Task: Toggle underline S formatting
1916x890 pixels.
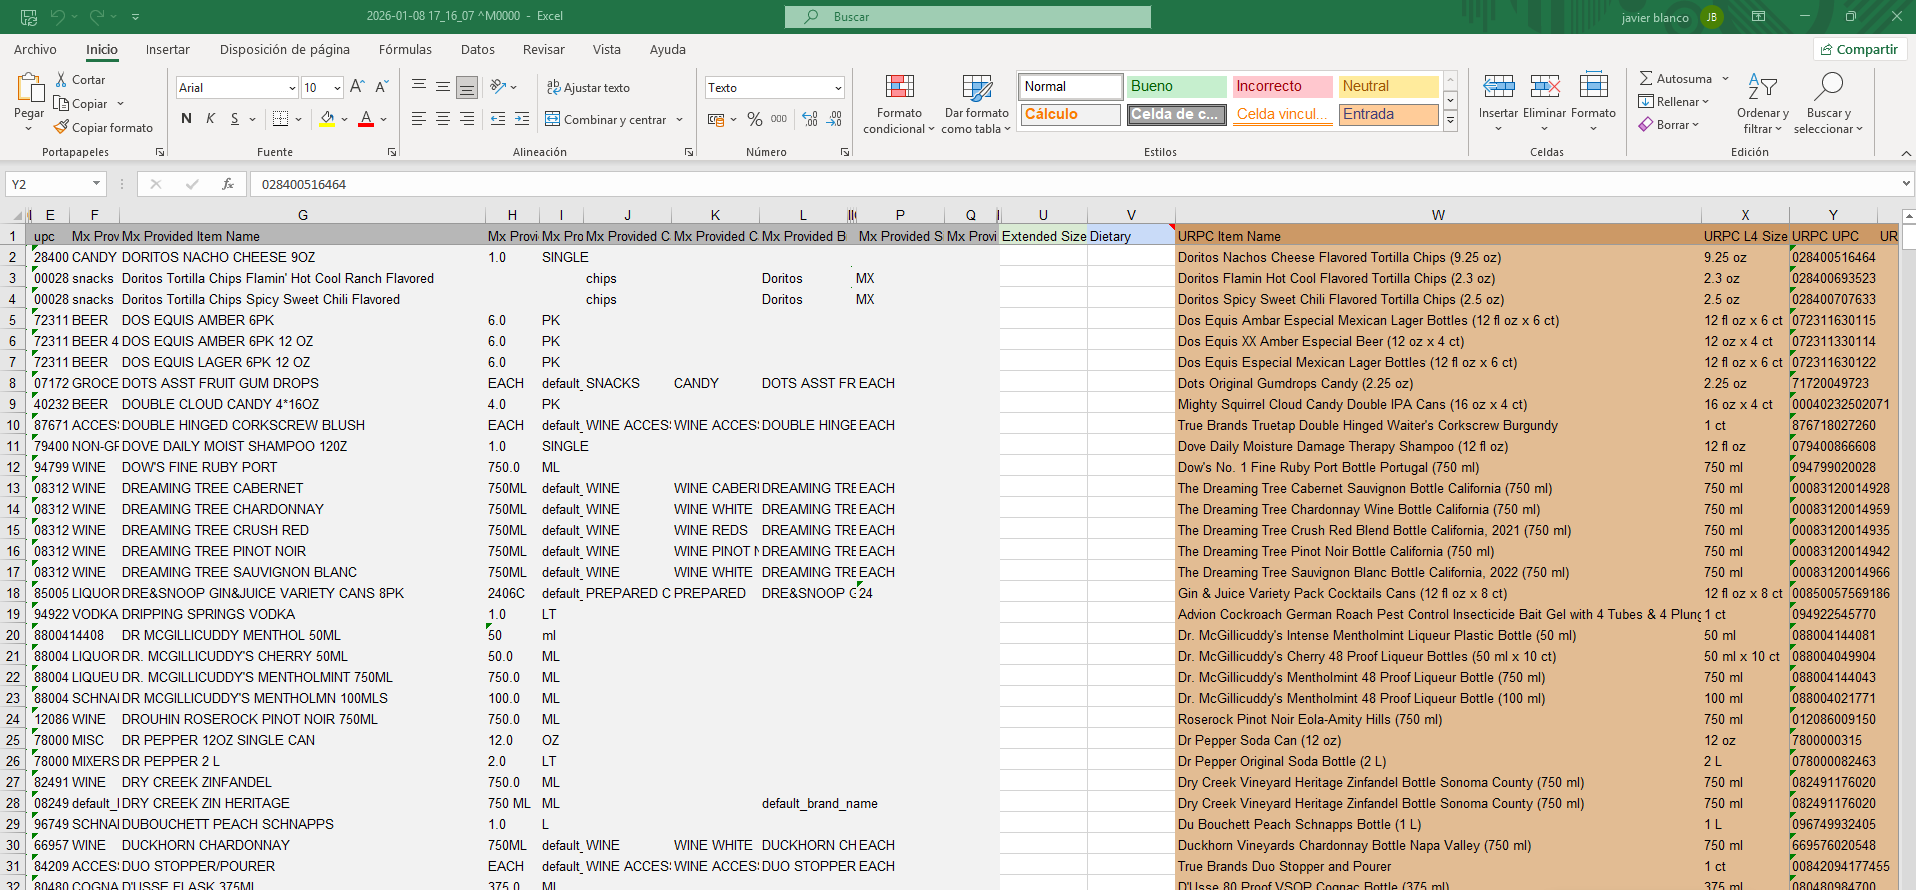Action: pyautogui.click(x=235, y=119)
